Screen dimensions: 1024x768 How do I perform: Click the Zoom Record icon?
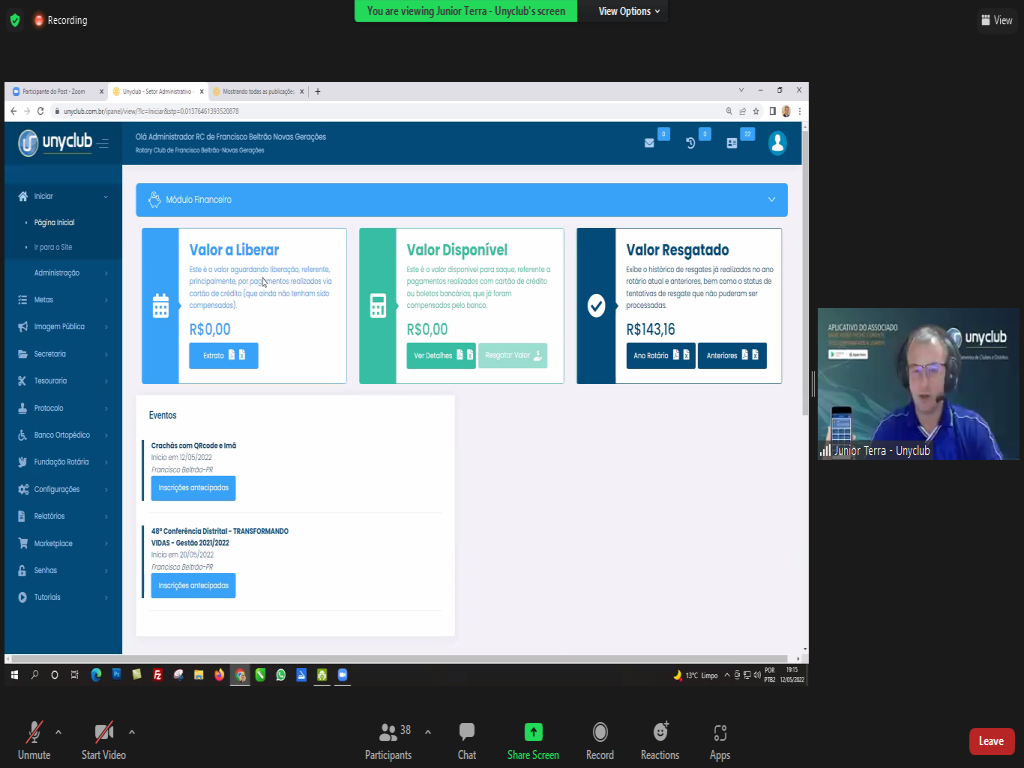[x=600, y=733]
